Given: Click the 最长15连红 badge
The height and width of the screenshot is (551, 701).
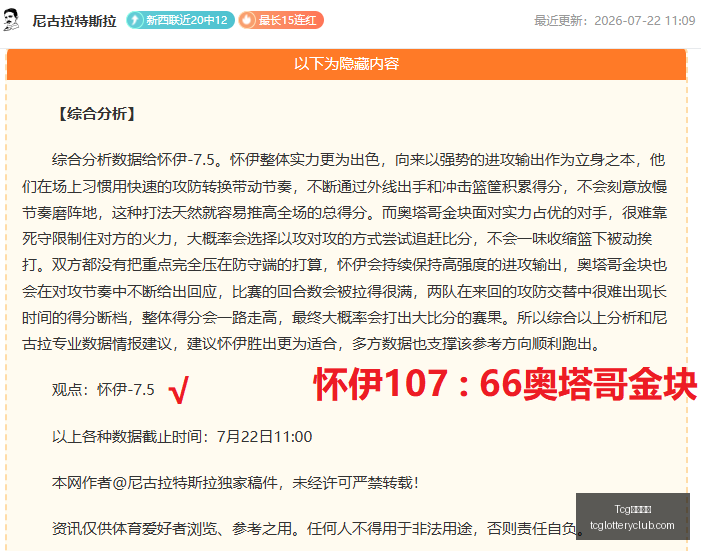Looking at the screenshot, I should coord(281,20).
